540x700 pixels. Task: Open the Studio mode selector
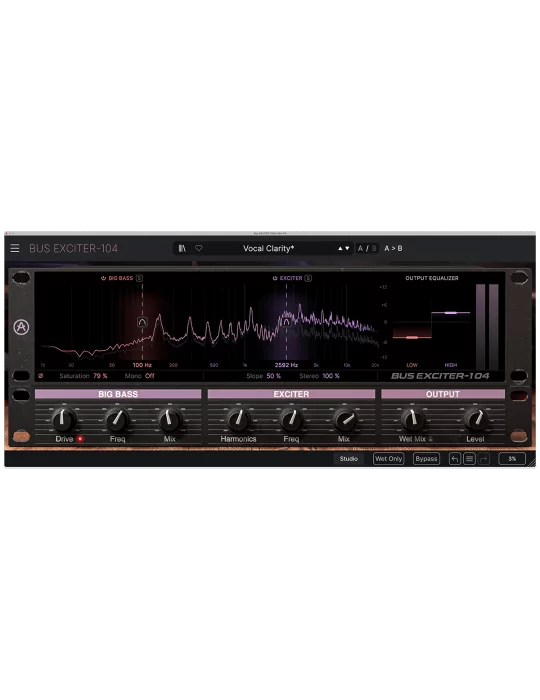(349, 459)
